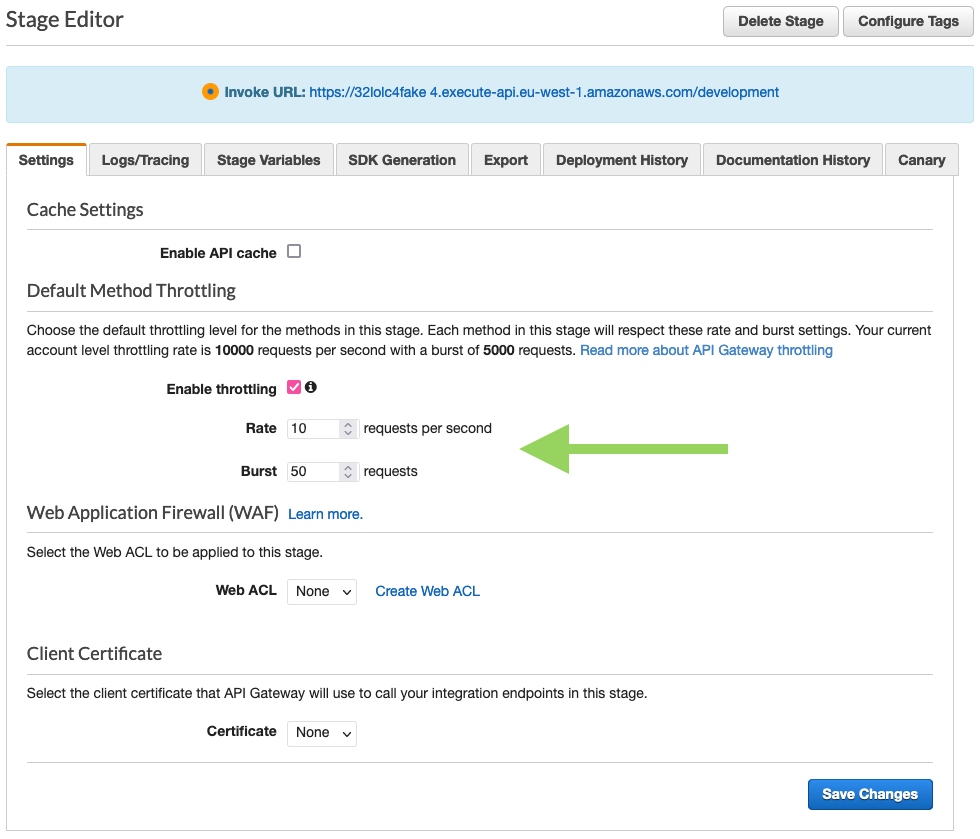Switch to the Logs/Tracing tab
Screen dimensions: 980x839
(x=144, y=159)
